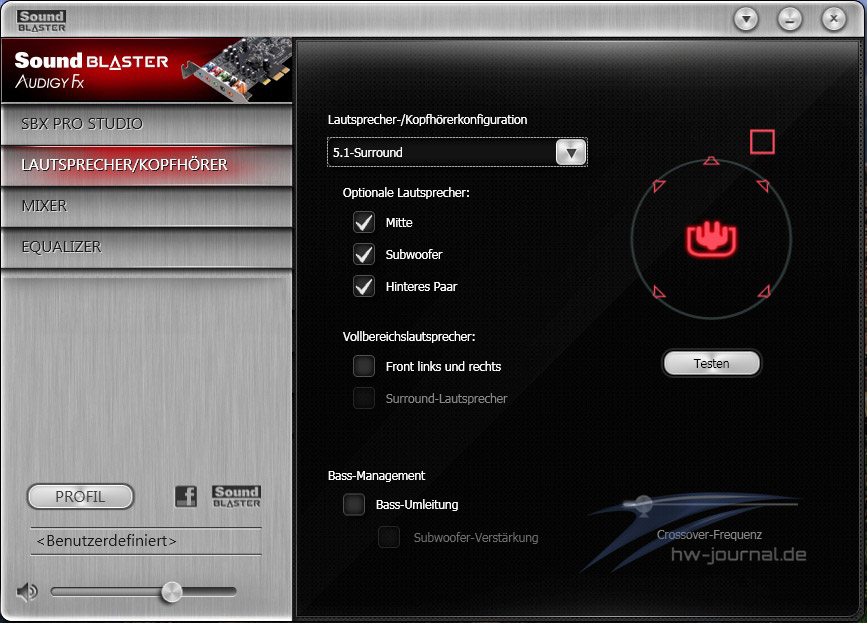This screenshot has height=623, width=867.
Task: Click the front right speaker triangle
Action: pyautogui.click(x=763, y=185)
